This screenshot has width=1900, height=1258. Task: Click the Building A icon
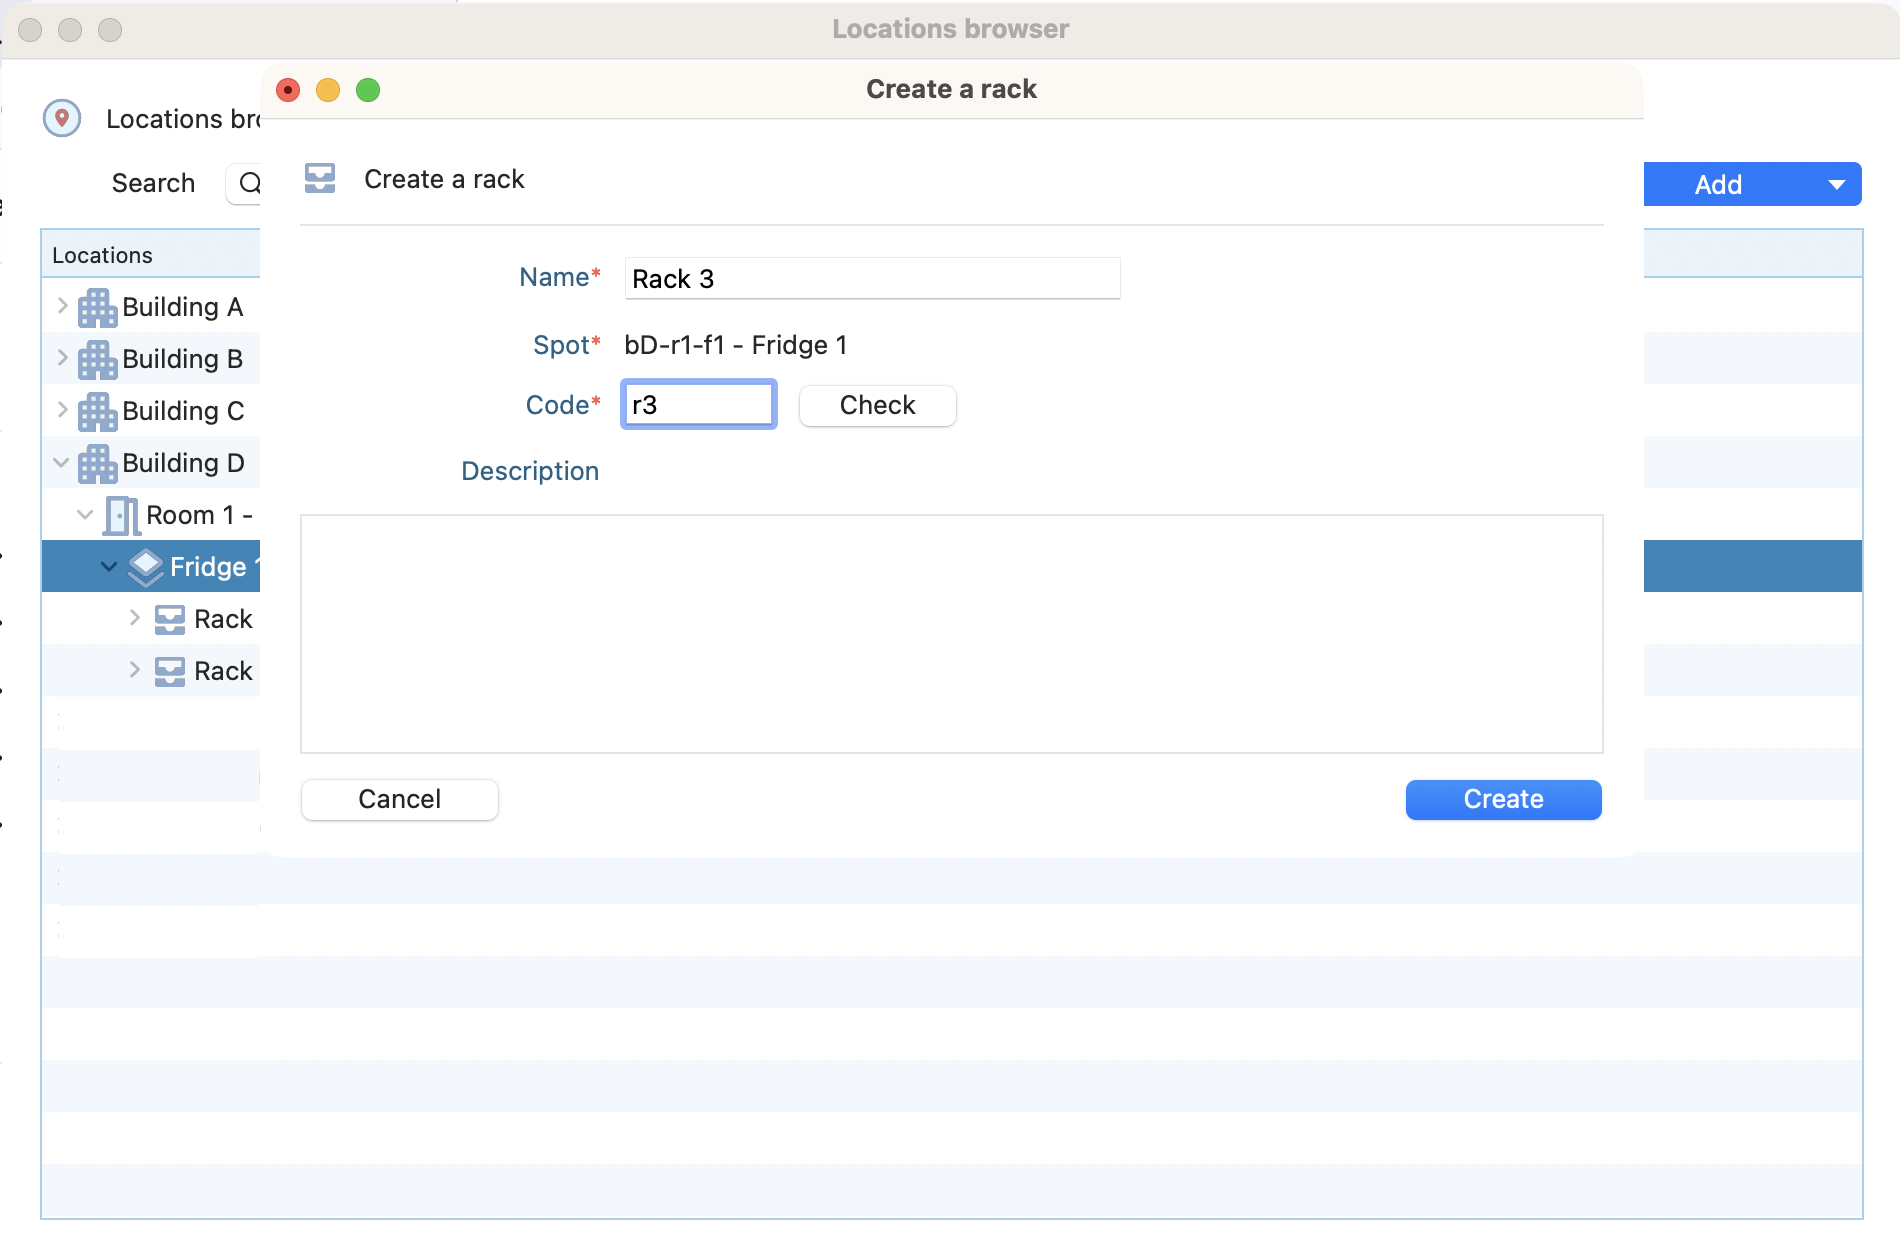97,308
